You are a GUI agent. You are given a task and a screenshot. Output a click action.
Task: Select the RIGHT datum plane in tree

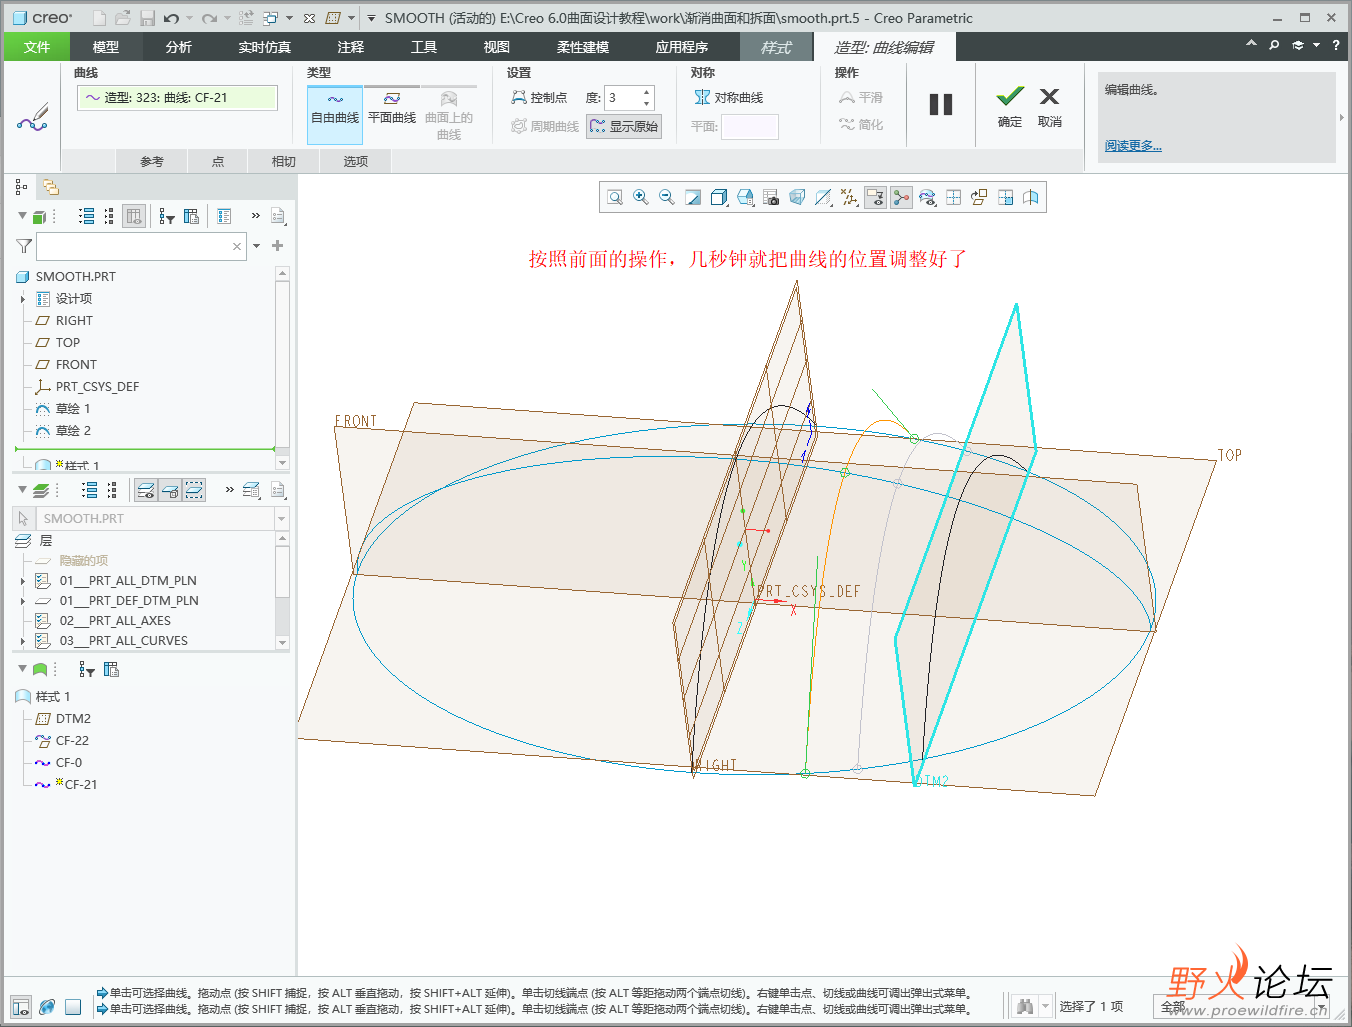(74, 321)
